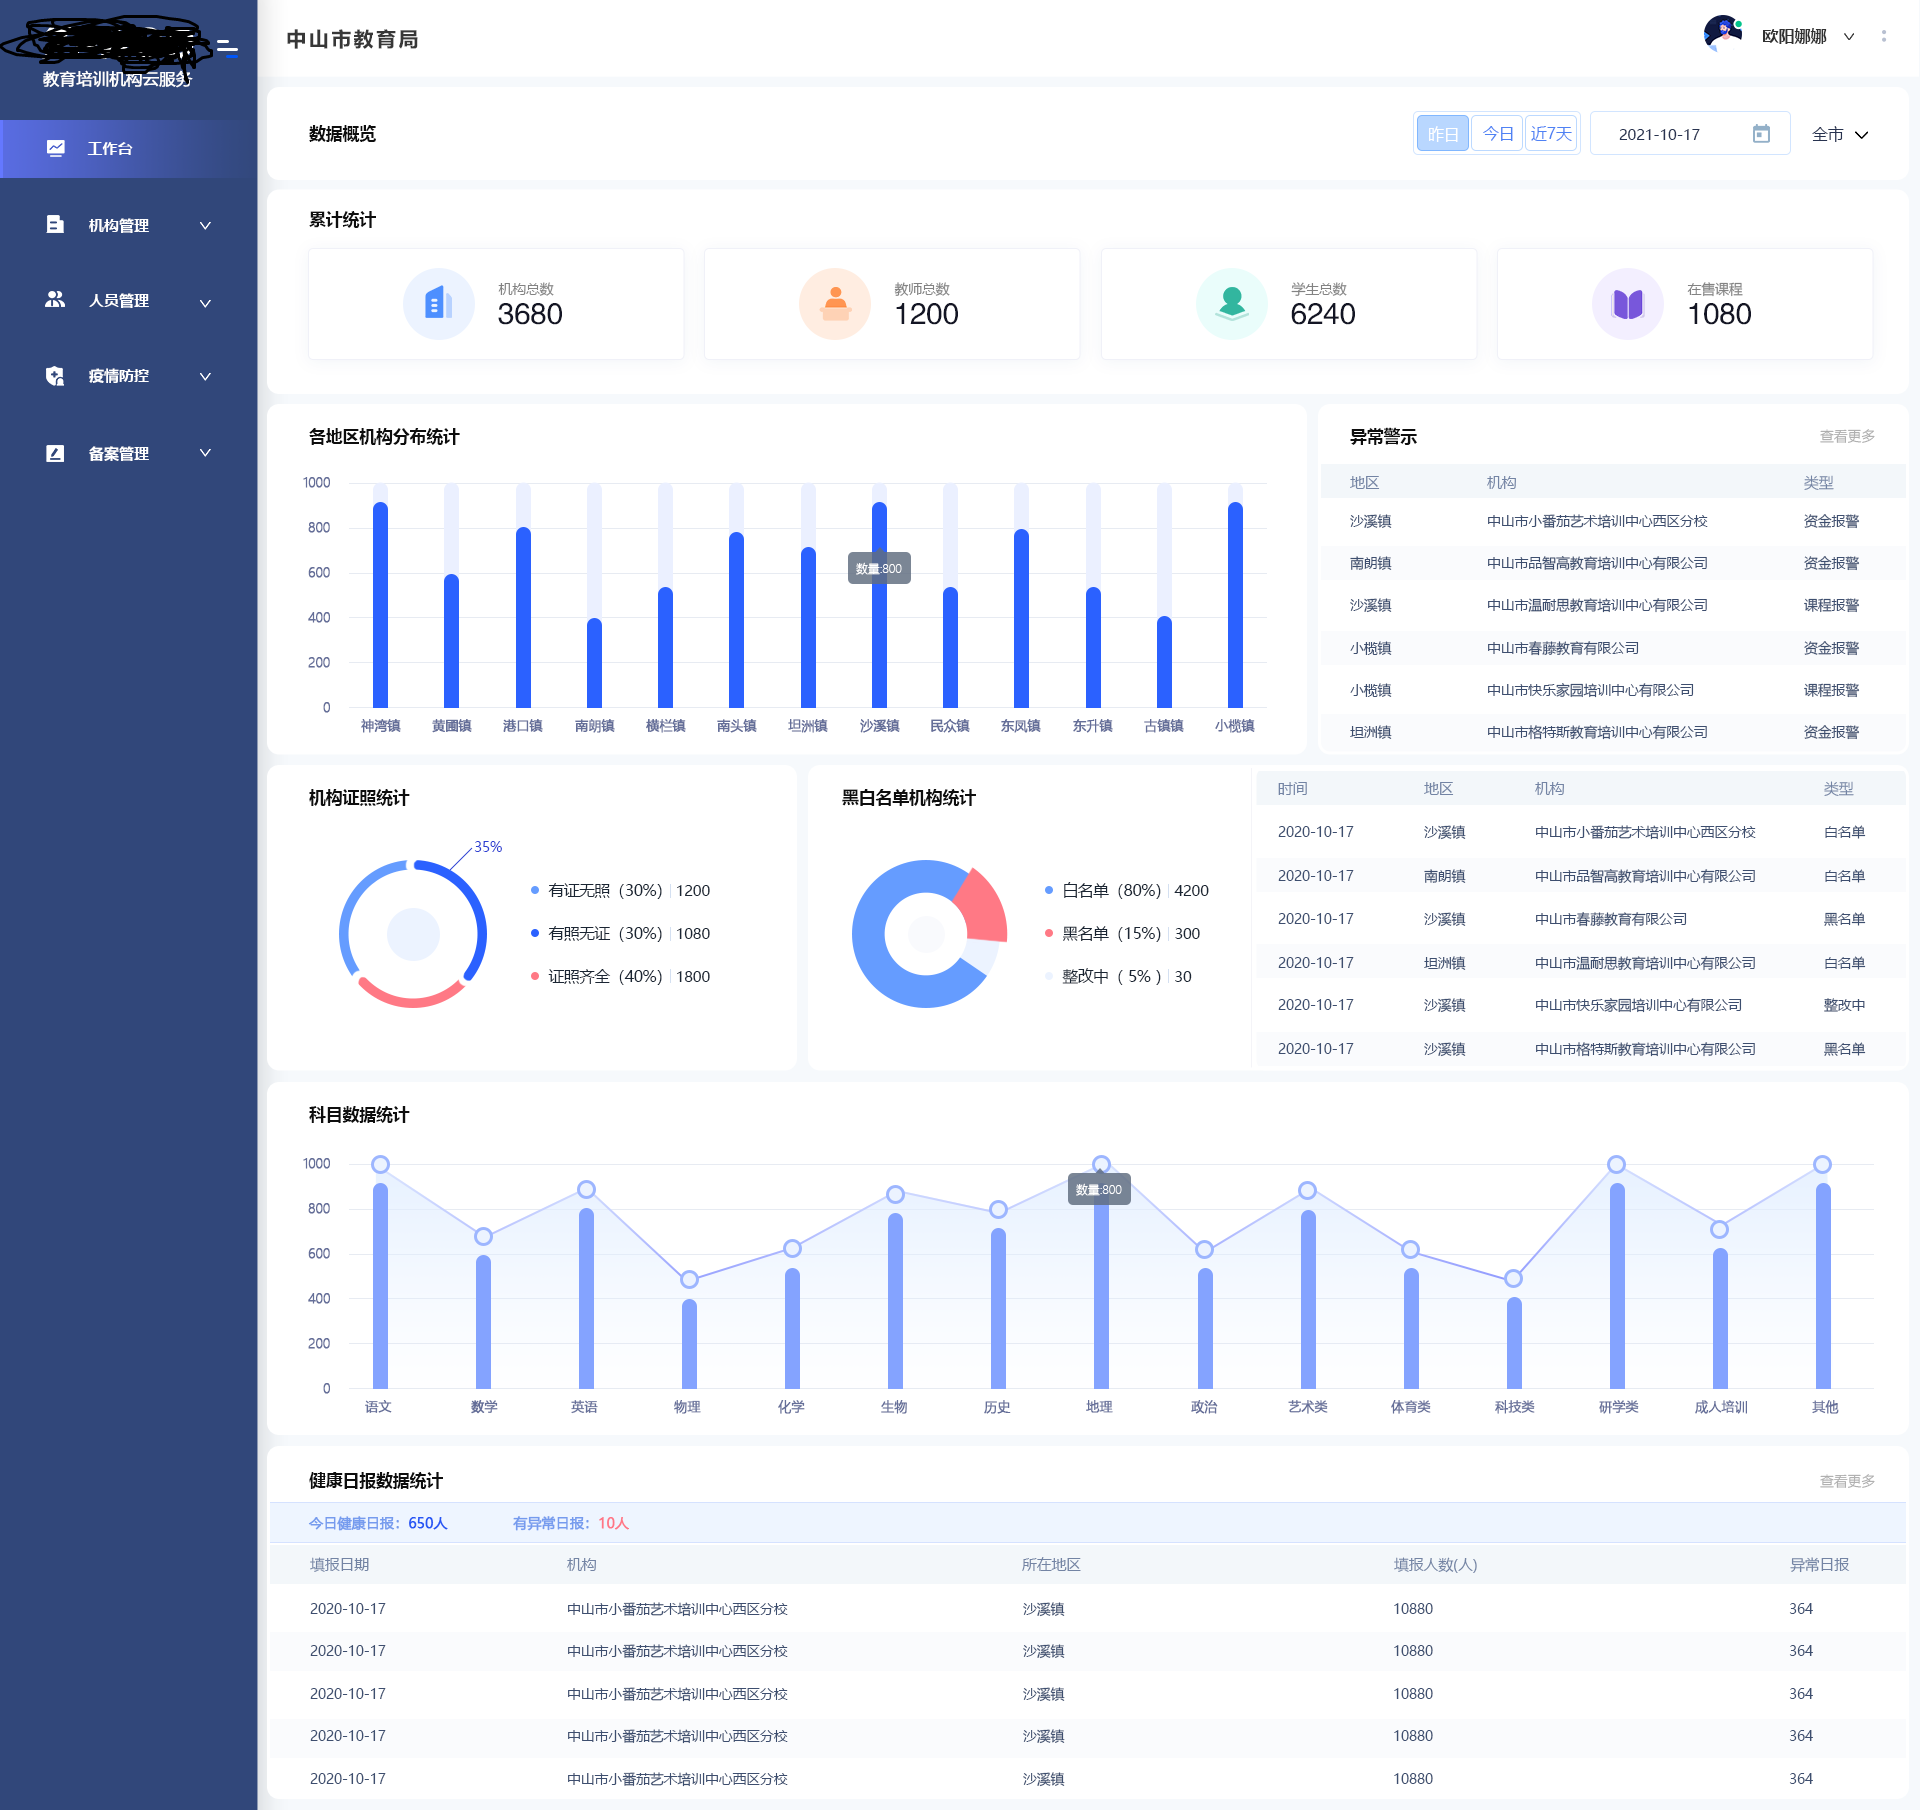
Task: Open the 欧阳娜娜 user dropdown arrow
Action: tap(1849, 37)
